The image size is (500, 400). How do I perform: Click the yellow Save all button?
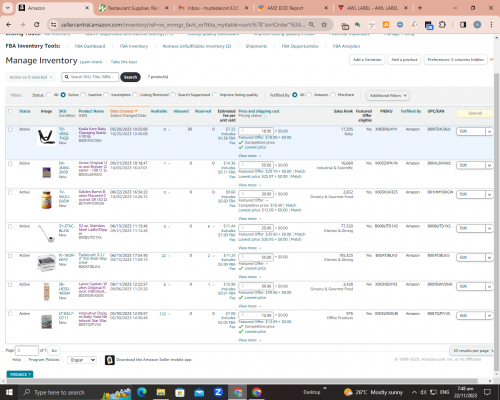click(475, 113)
